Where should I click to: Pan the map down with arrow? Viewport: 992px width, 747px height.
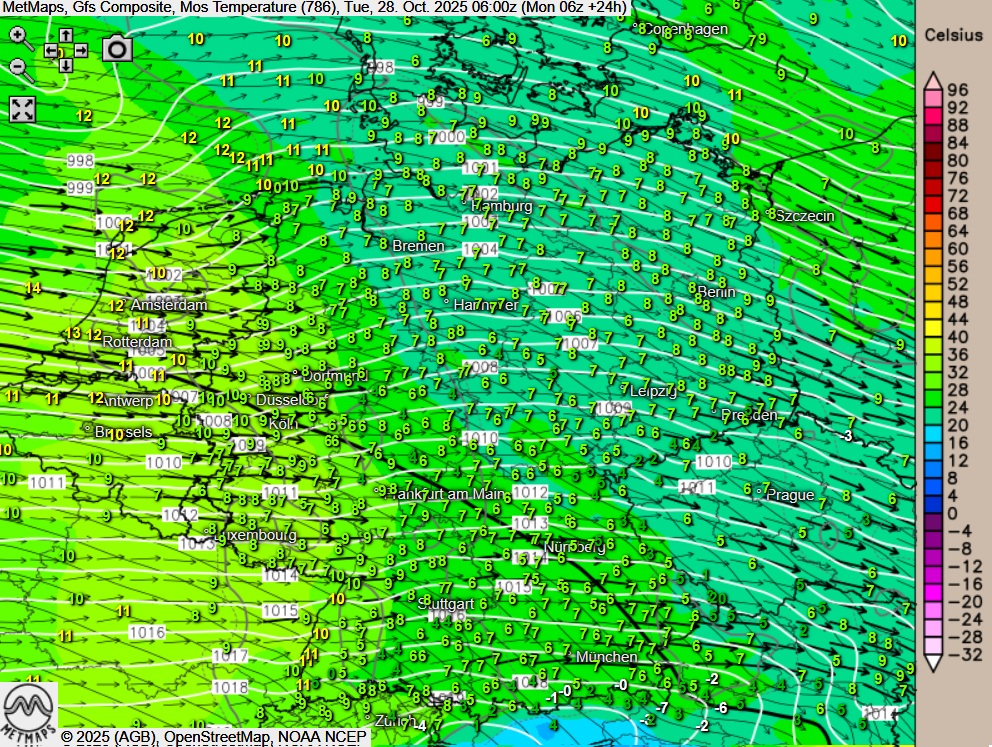coord(65,65)
